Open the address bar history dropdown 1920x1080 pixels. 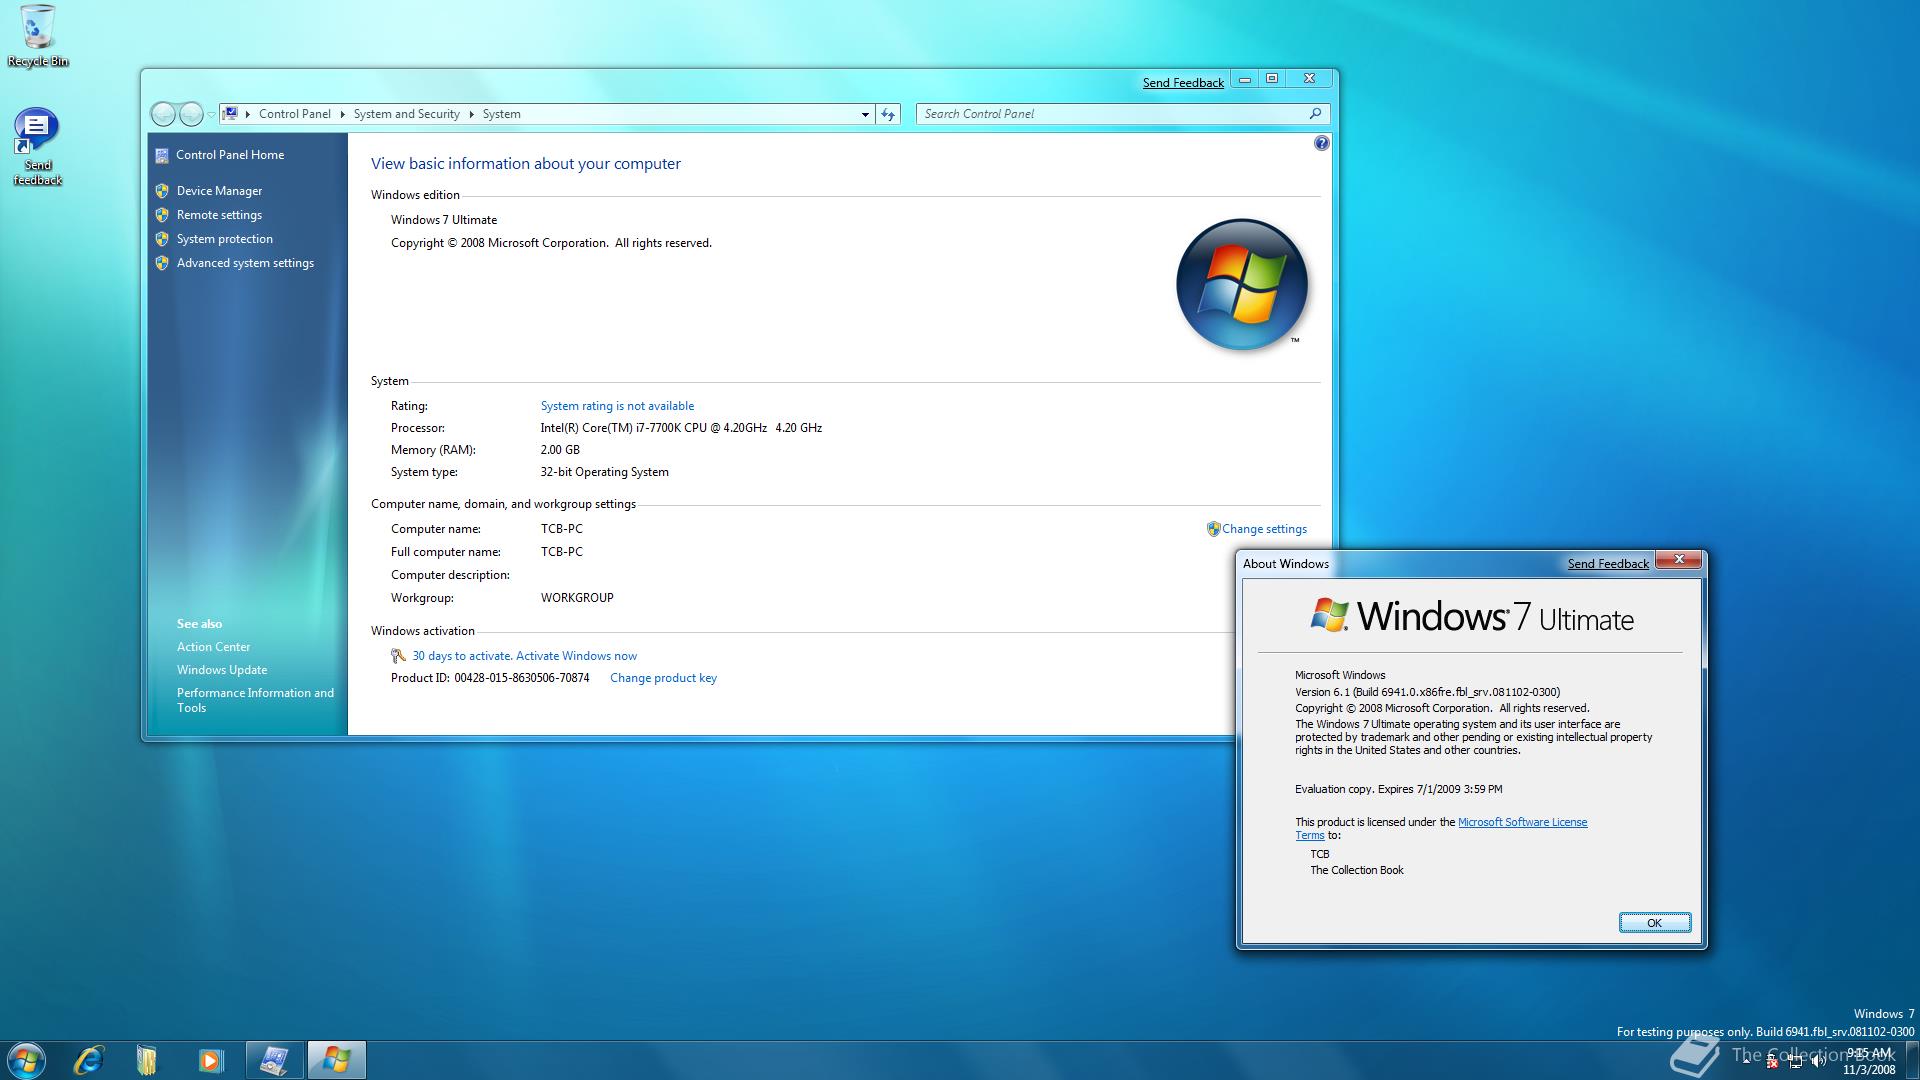(x=865, y=114)
